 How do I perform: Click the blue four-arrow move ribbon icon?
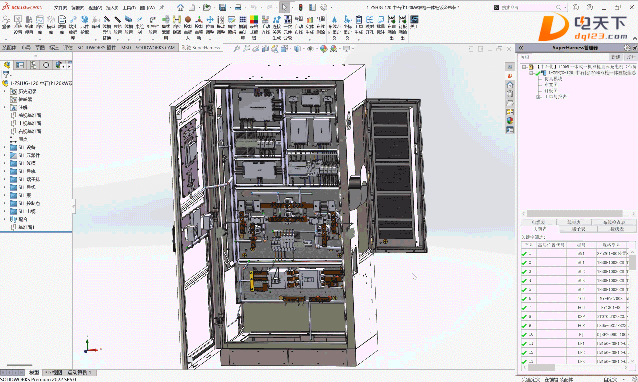[x=210, y=19]
